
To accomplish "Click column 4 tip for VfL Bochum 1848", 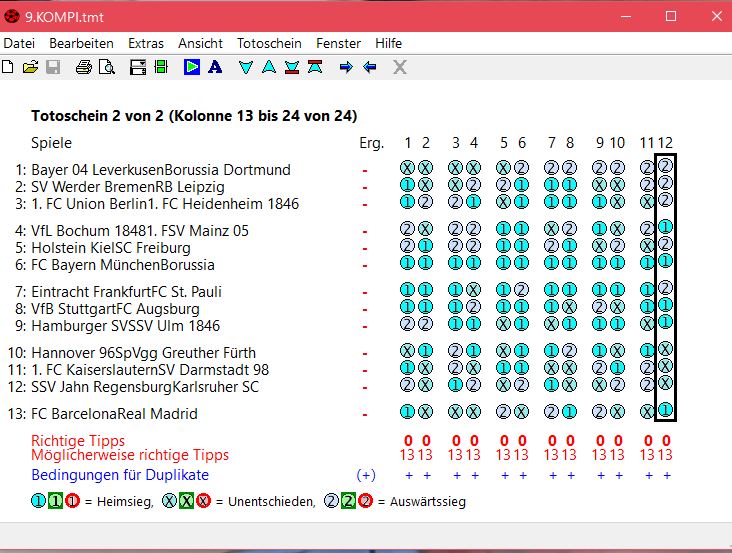I will pos(473,229).
